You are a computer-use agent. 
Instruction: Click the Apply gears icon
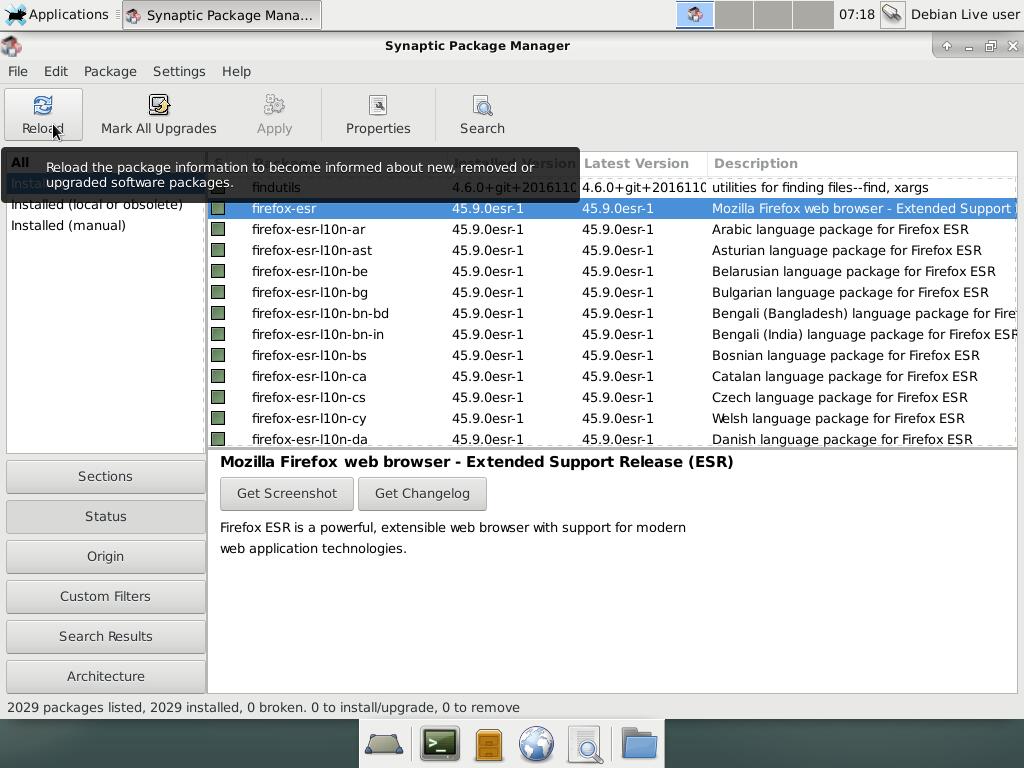274,106
